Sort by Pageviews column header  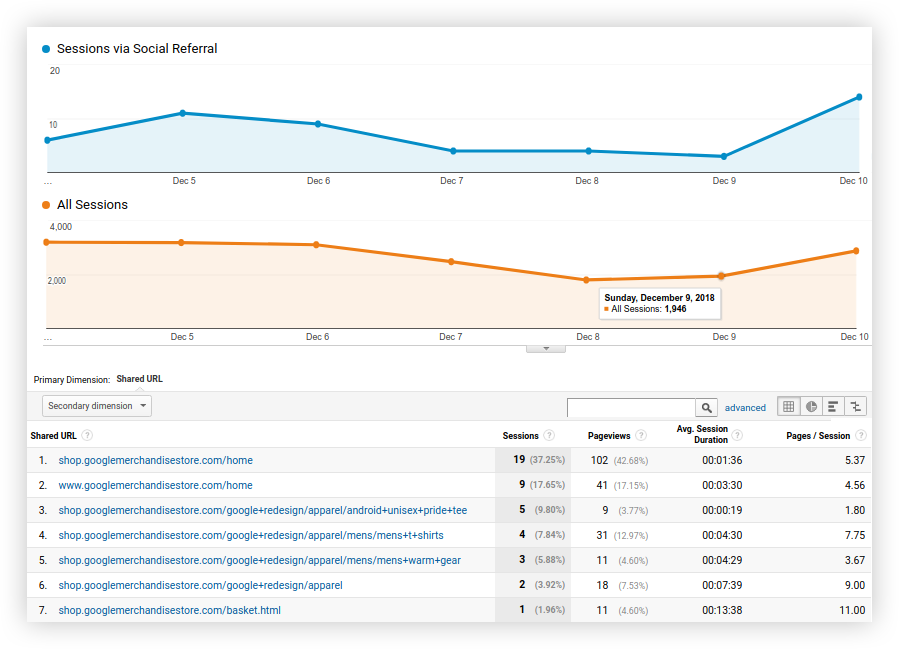click(x=609, y=436)
